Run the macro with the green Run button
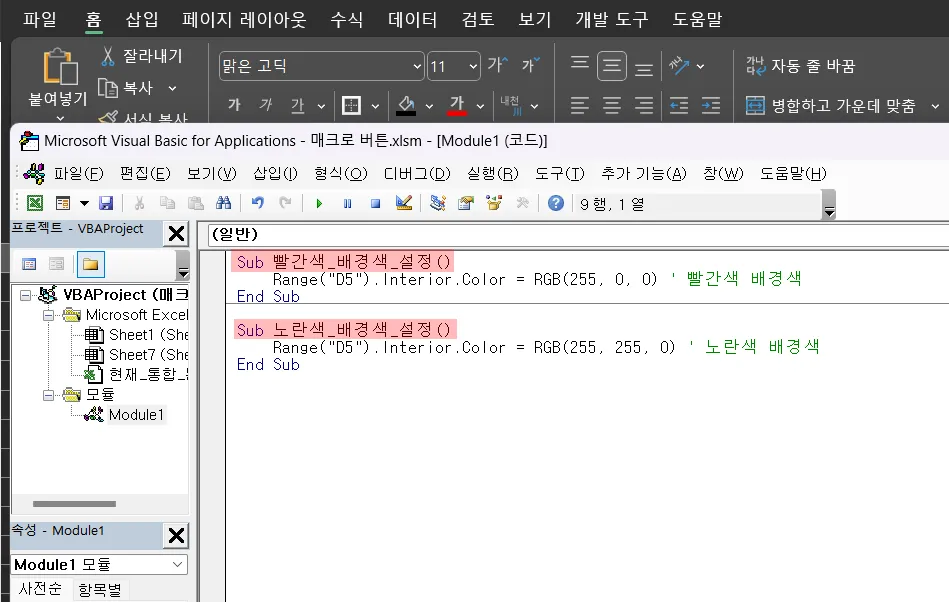Screen dimensions: 949x602 tap(320, 203)
